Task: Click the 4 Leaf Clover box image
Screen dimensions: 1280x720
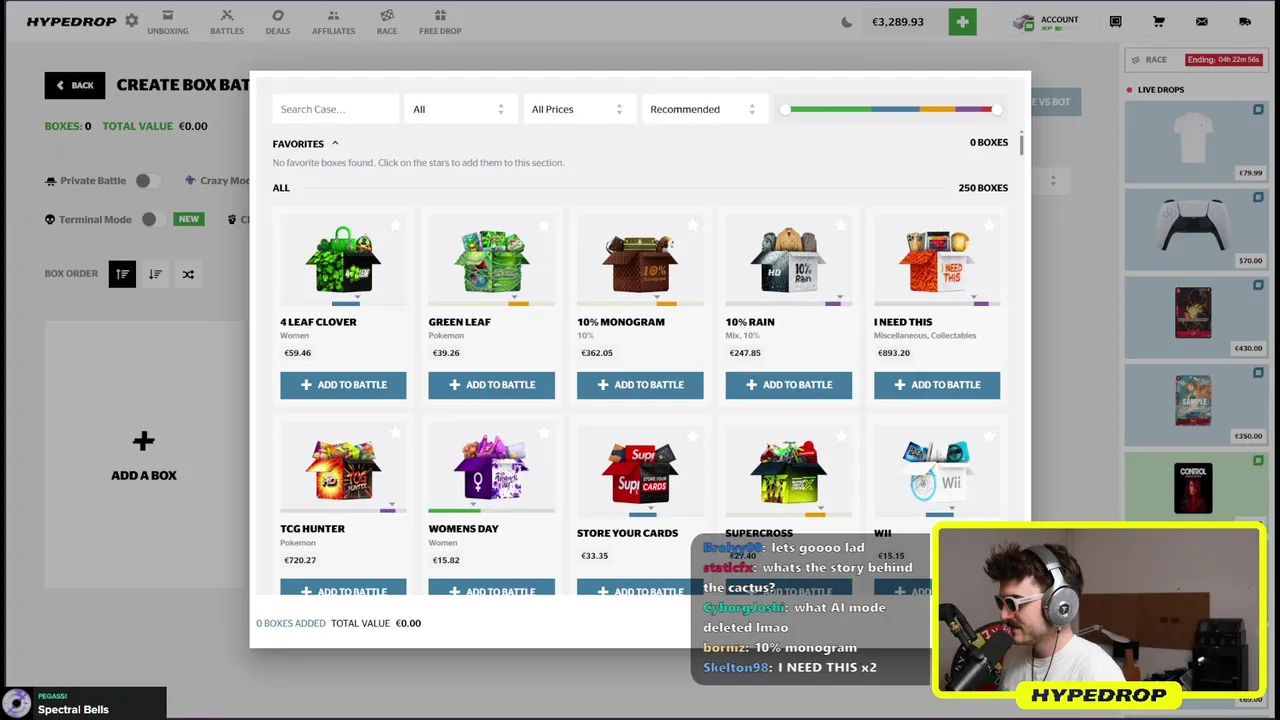Action: coord(343,261)
